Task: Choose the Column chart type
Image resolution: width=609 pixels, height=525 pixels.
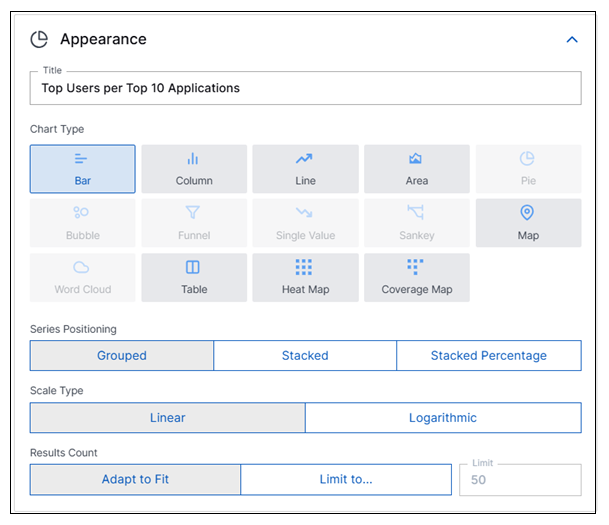Action: pyautogui.click(x=194, y=169)
